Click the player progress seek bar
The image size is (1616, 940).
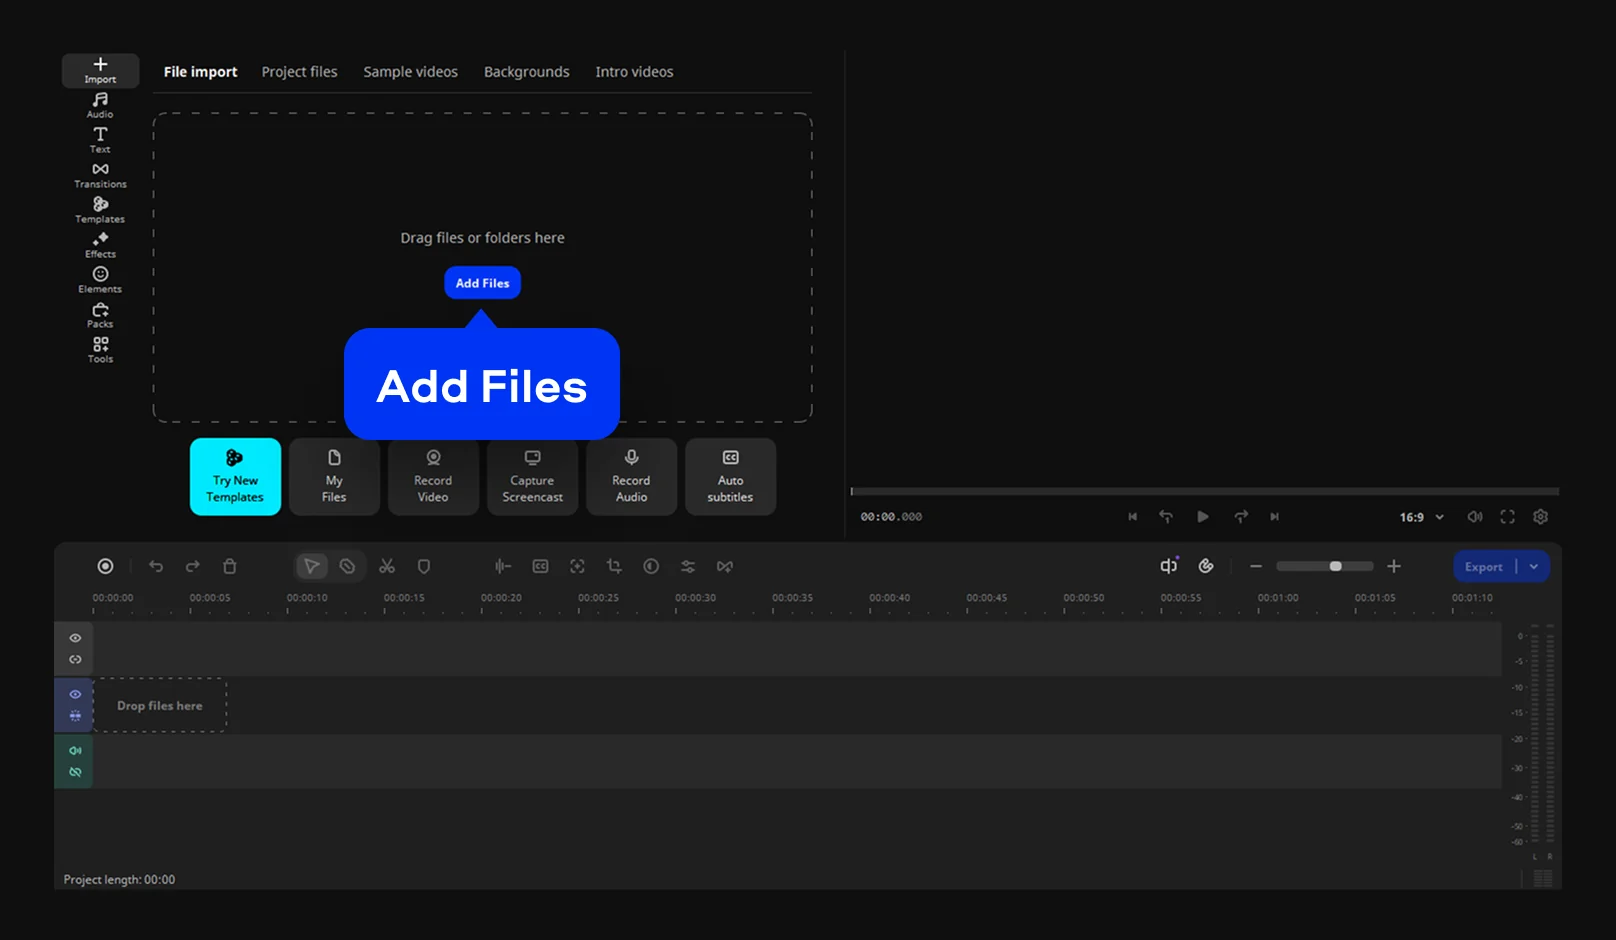(x=1205, y=491)
